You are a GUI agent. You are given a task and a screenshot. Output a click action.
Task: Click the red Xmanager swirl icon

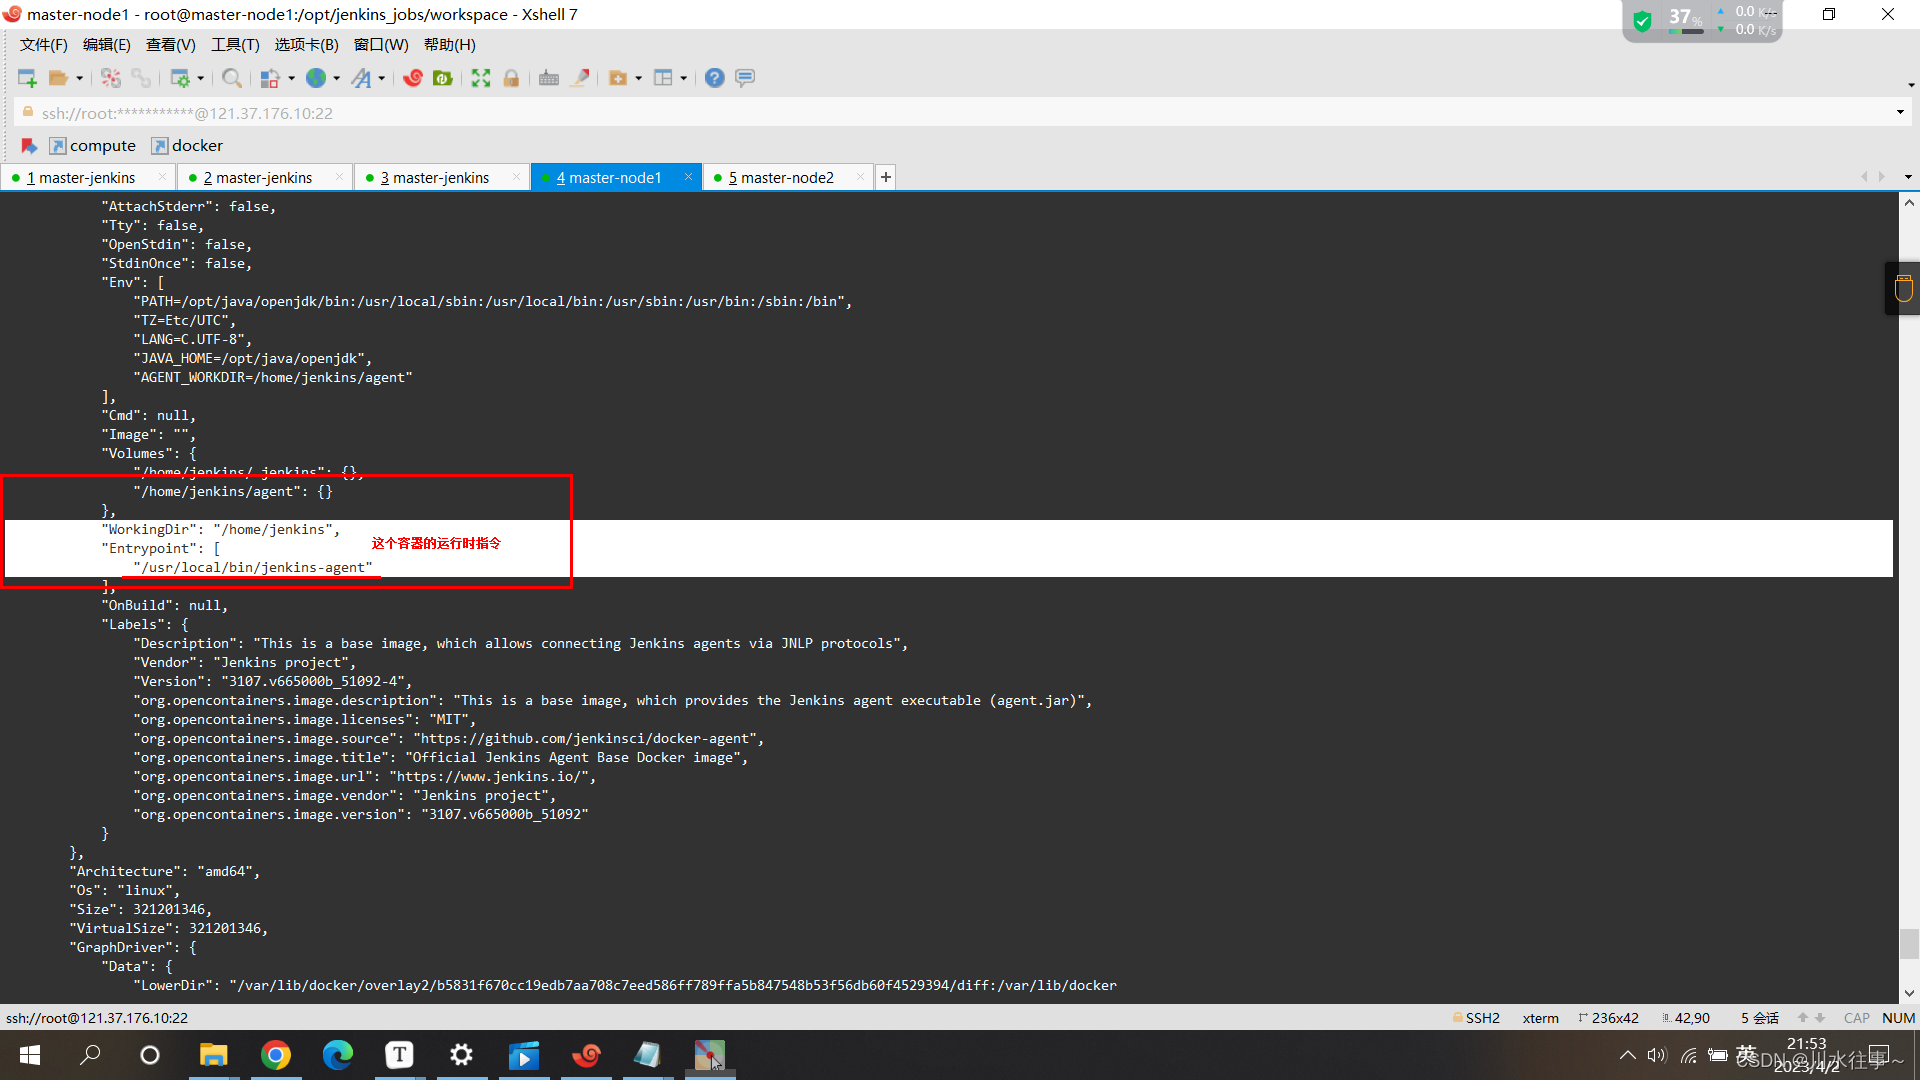(413, 78)
